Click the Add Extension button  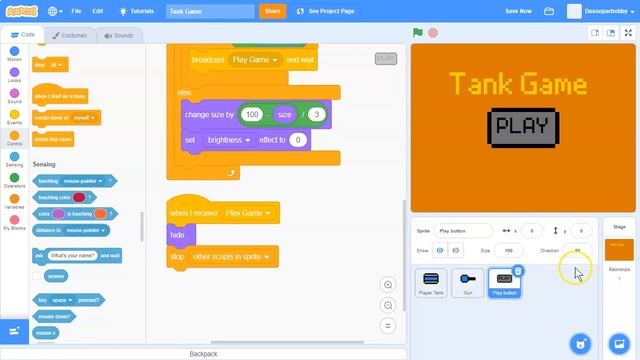pyautogui.click(x=14, y=331)
